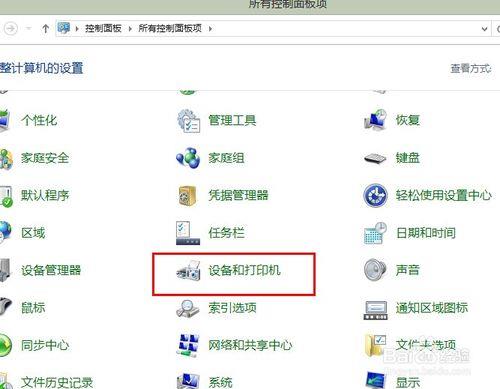500x389 pixels.
Task: Click the 系统 computer icon
Action: pyautogui.click(x=188, y=382)
